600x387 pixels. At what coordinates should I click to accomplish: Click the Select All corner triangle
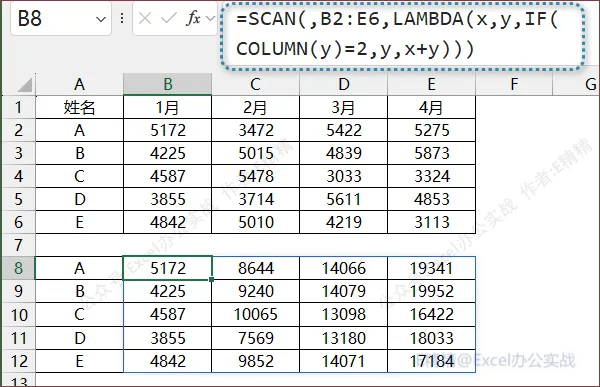(24, 84)
